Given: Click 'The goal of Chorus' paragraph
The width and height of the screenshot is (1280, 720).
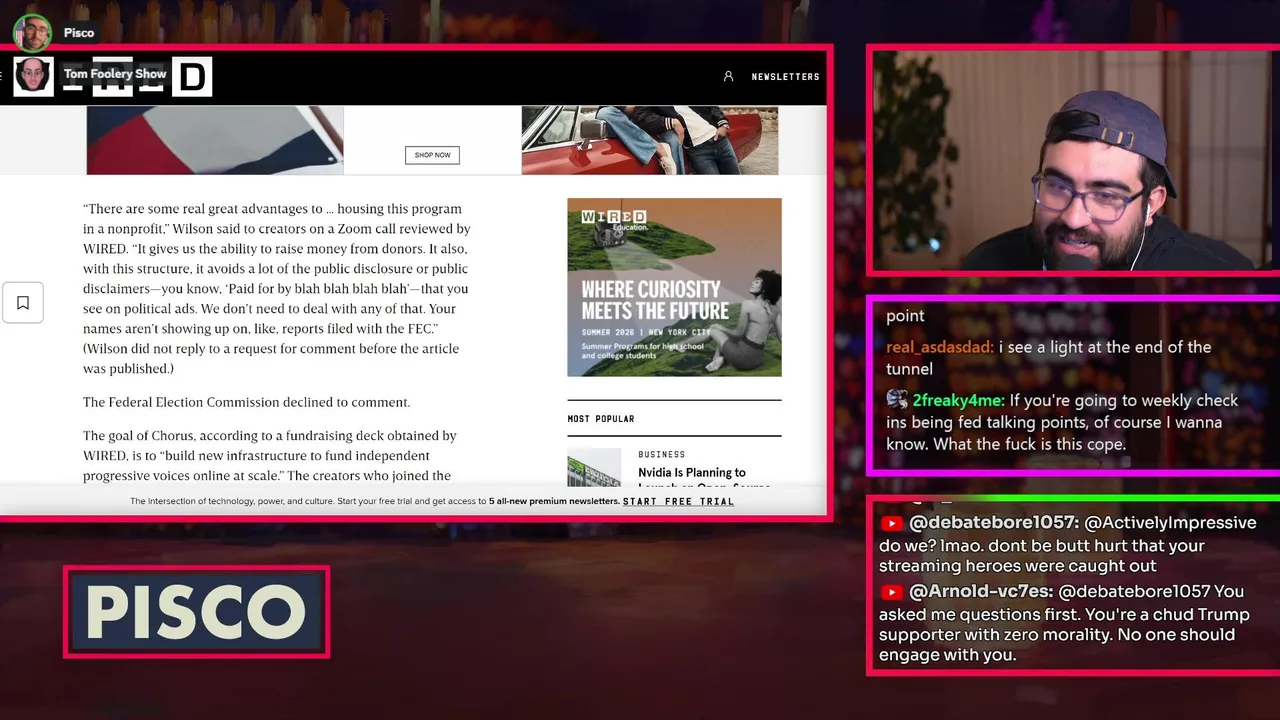Looking at the screenshot, I should 270,456.
